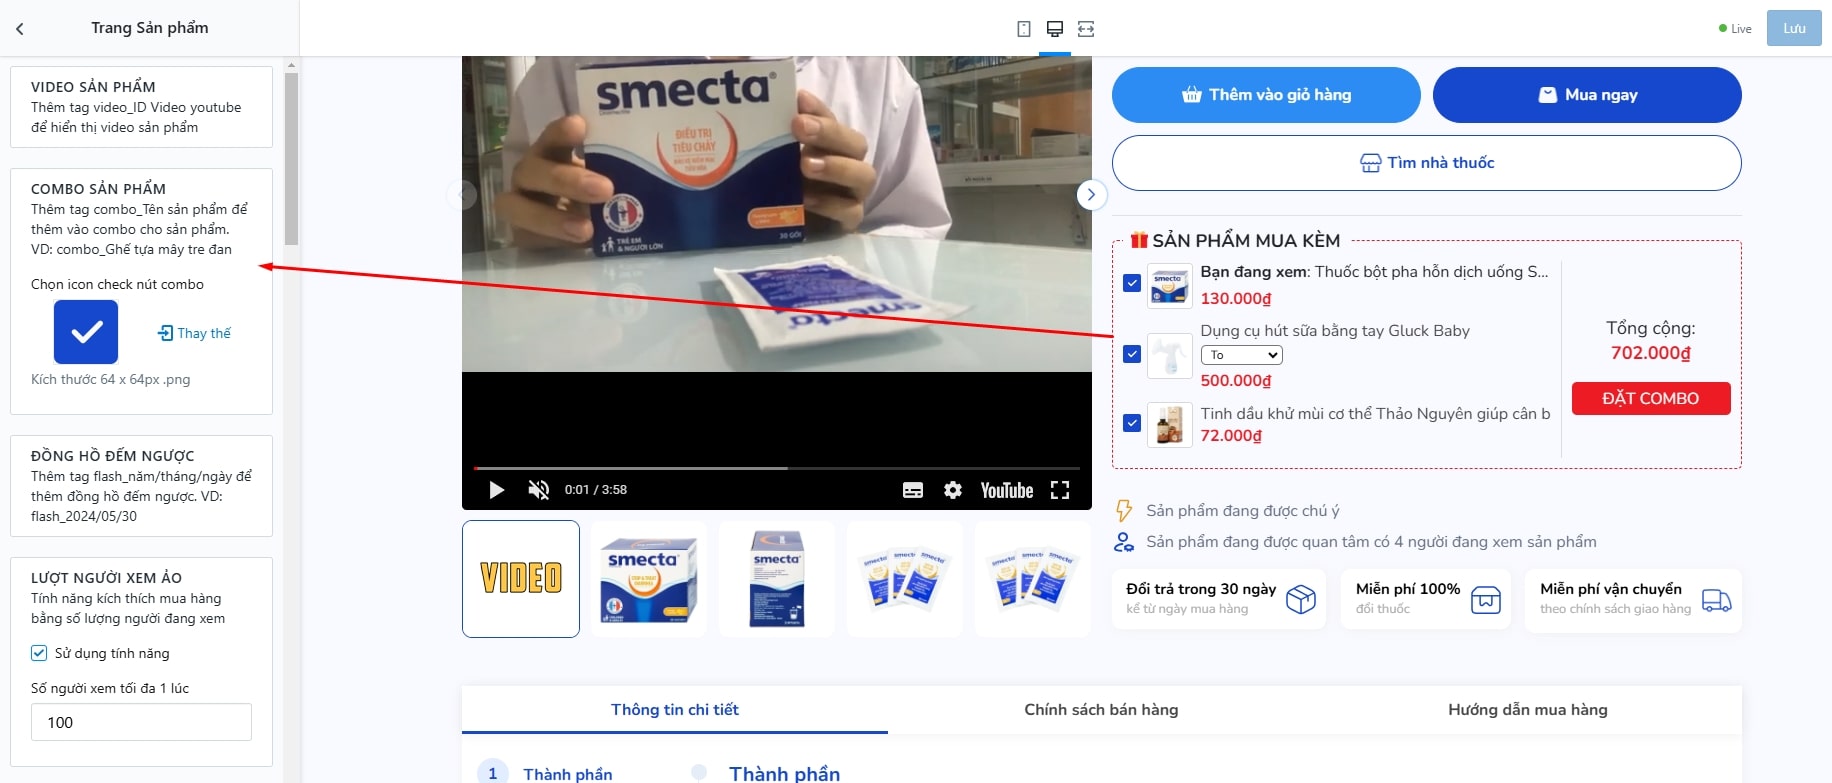Go to previous gallery image arrow
This screenshot has height=783, width=1832.
click(461, 194)
